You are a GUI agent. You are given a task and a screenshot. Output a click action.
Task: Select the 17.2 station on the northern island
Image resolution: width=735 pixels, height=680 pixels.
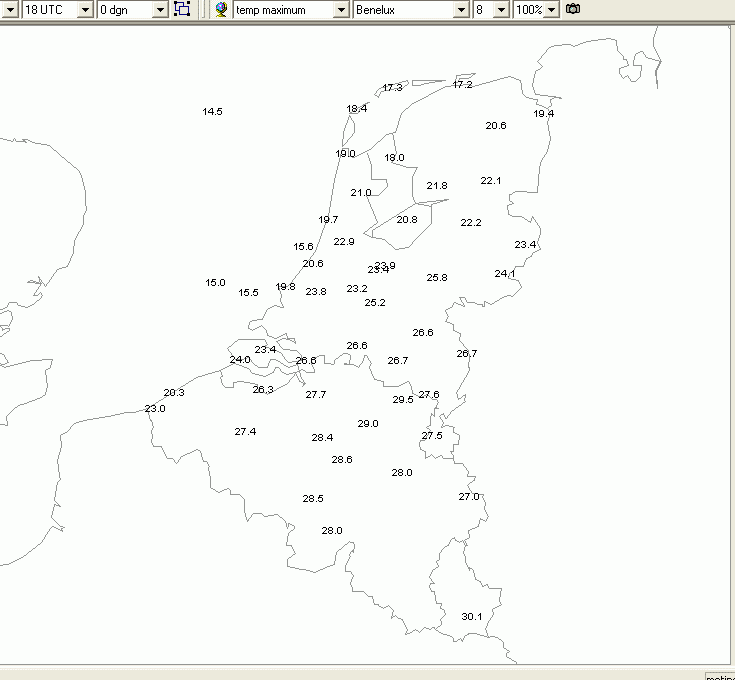pos(462,84)
